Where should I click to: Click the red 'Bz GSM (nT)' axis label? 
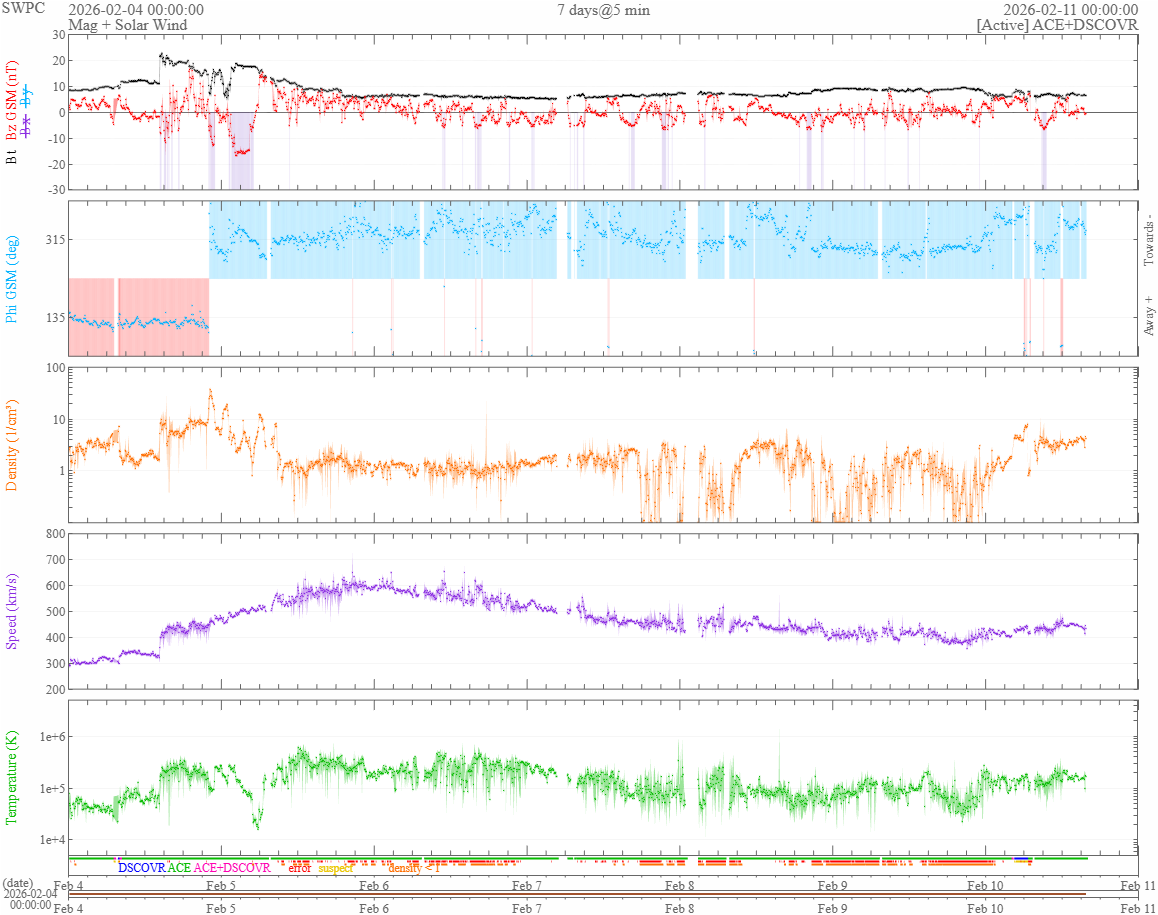point(11,100)
